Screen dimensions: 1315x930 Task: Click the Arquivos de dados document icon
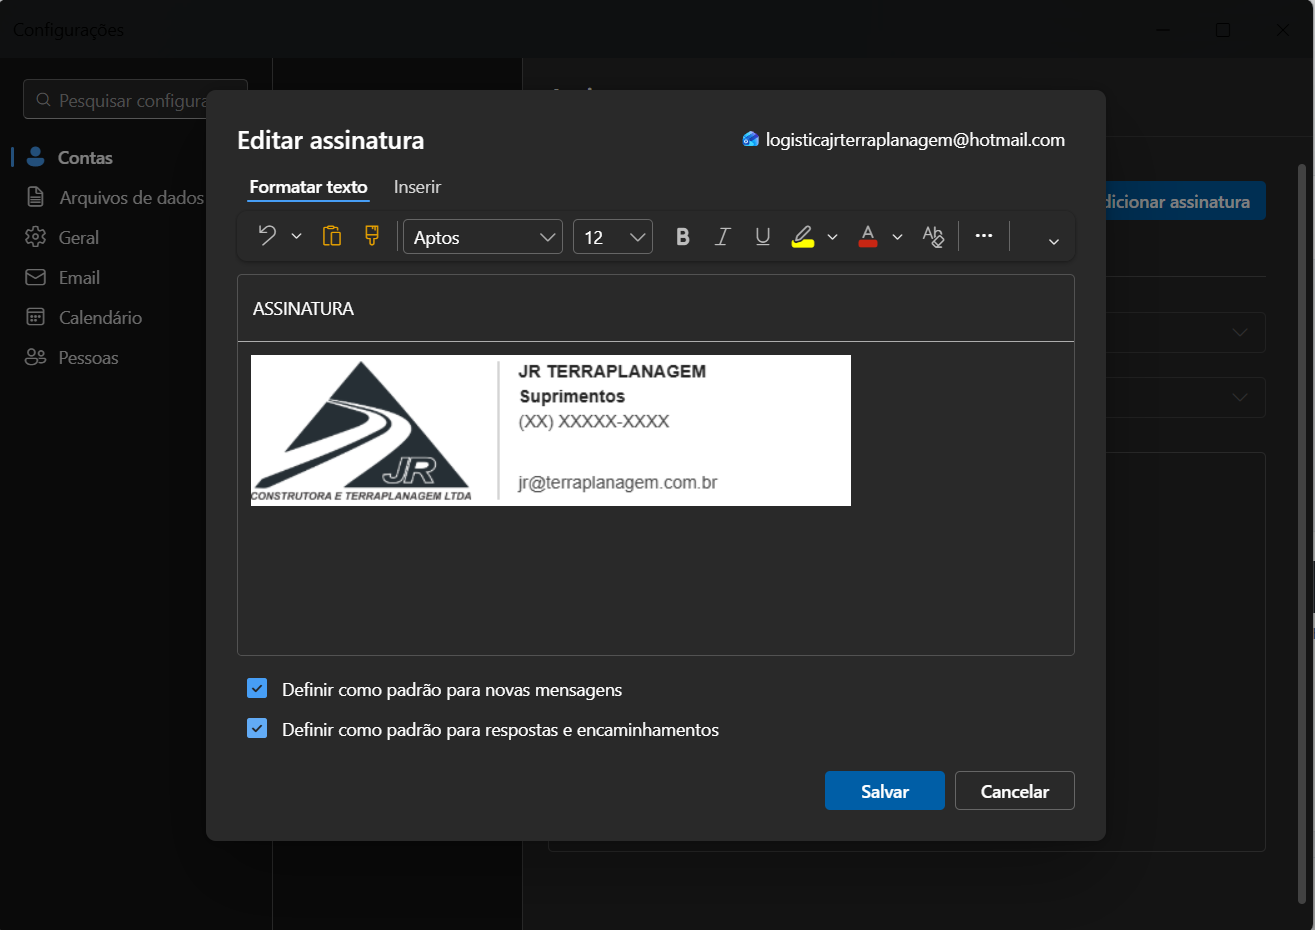(x=36, y=197)
